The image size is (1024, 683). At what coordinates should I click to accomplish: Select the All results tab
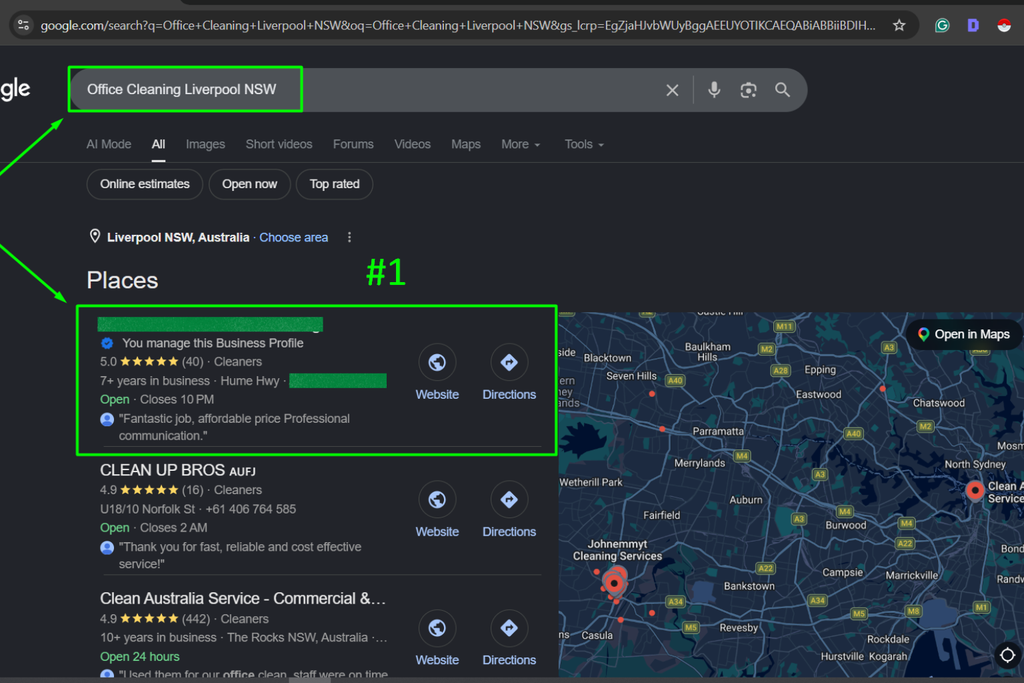click(x=159, y=144)
